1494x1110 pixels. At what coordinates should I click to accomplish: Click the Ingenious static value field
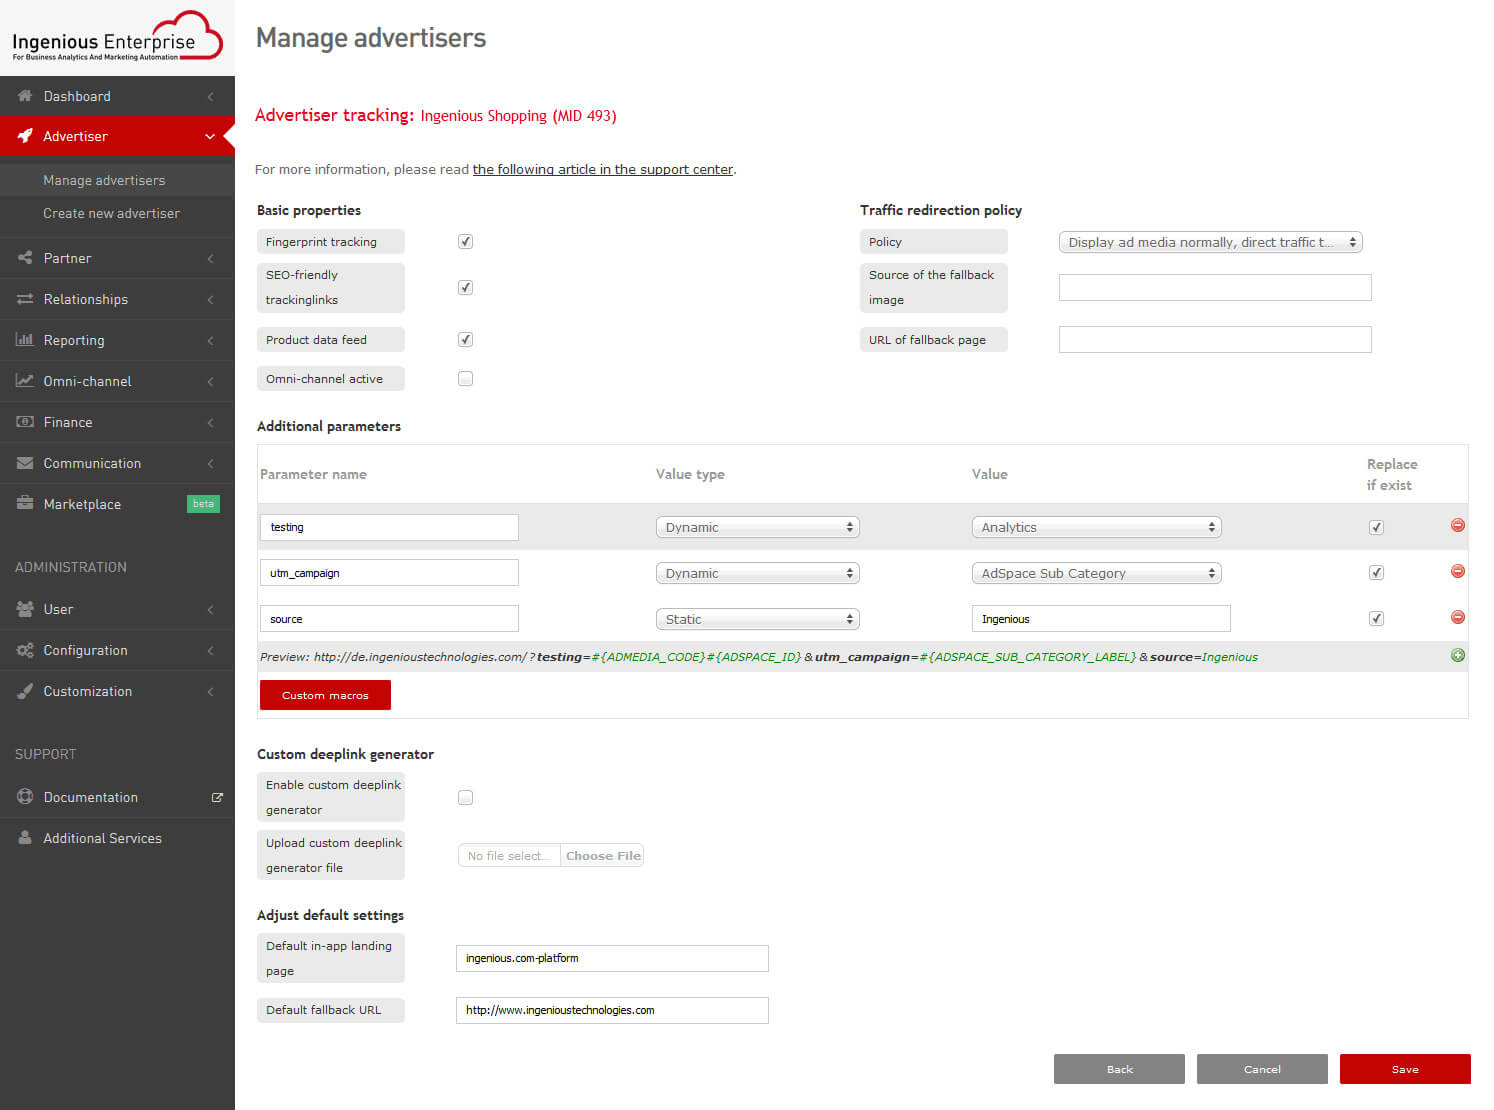(1101, 619)
